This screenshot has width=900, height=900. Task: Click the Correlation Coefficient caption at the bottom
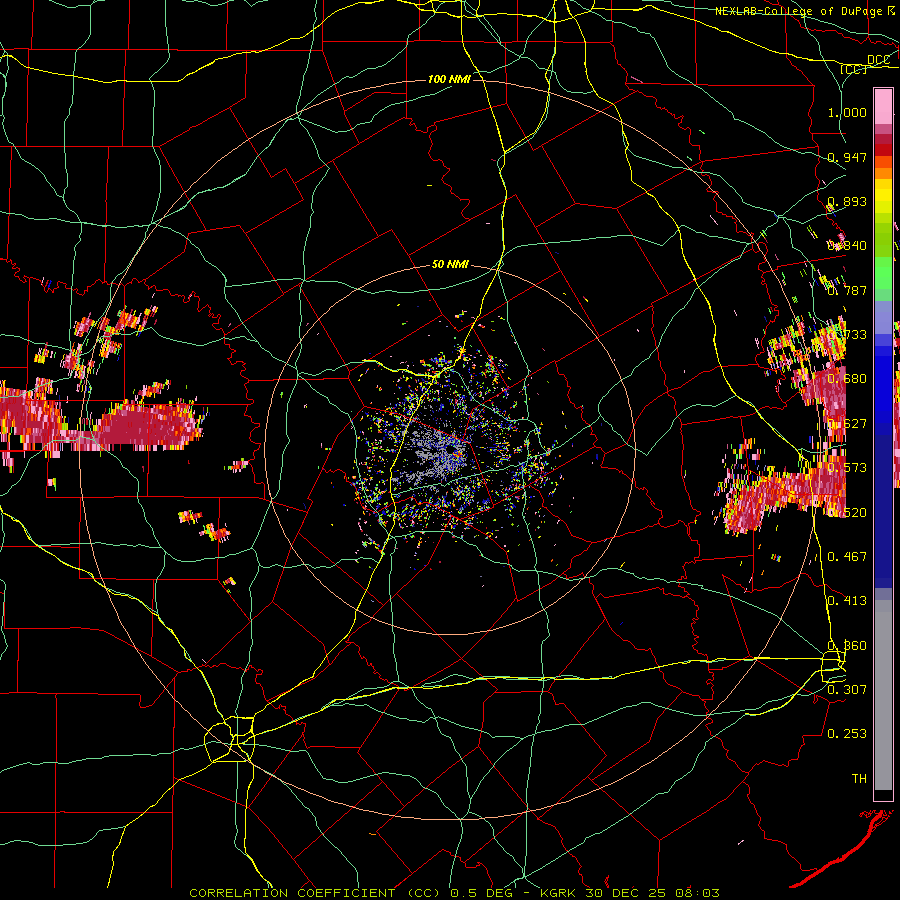[454, 893]
